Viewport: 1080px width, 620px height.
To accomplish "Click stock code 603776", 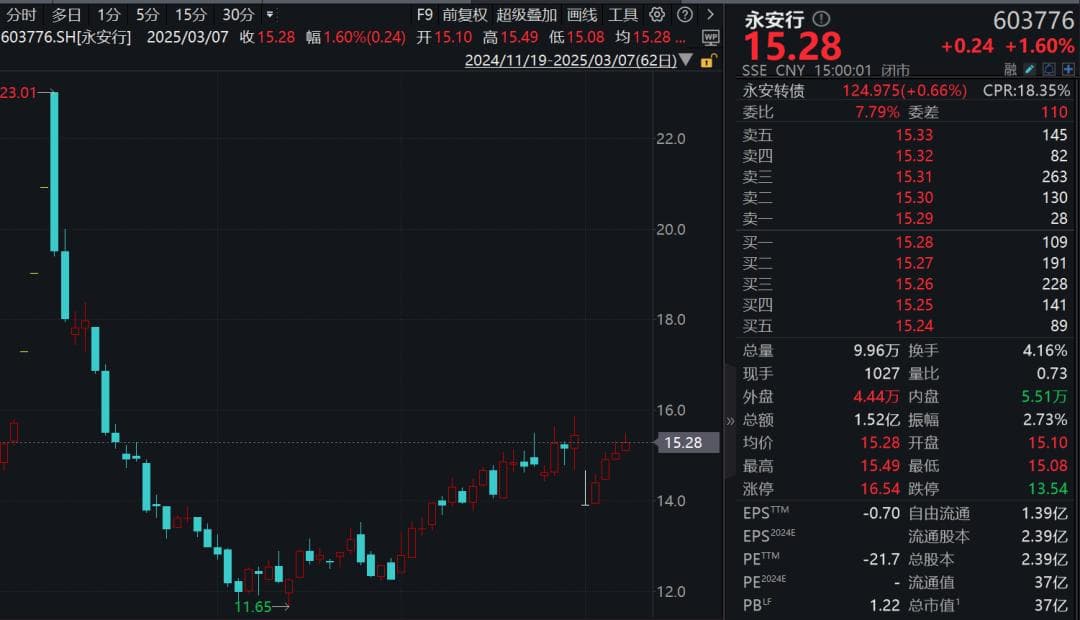I will coord(1033,21).
